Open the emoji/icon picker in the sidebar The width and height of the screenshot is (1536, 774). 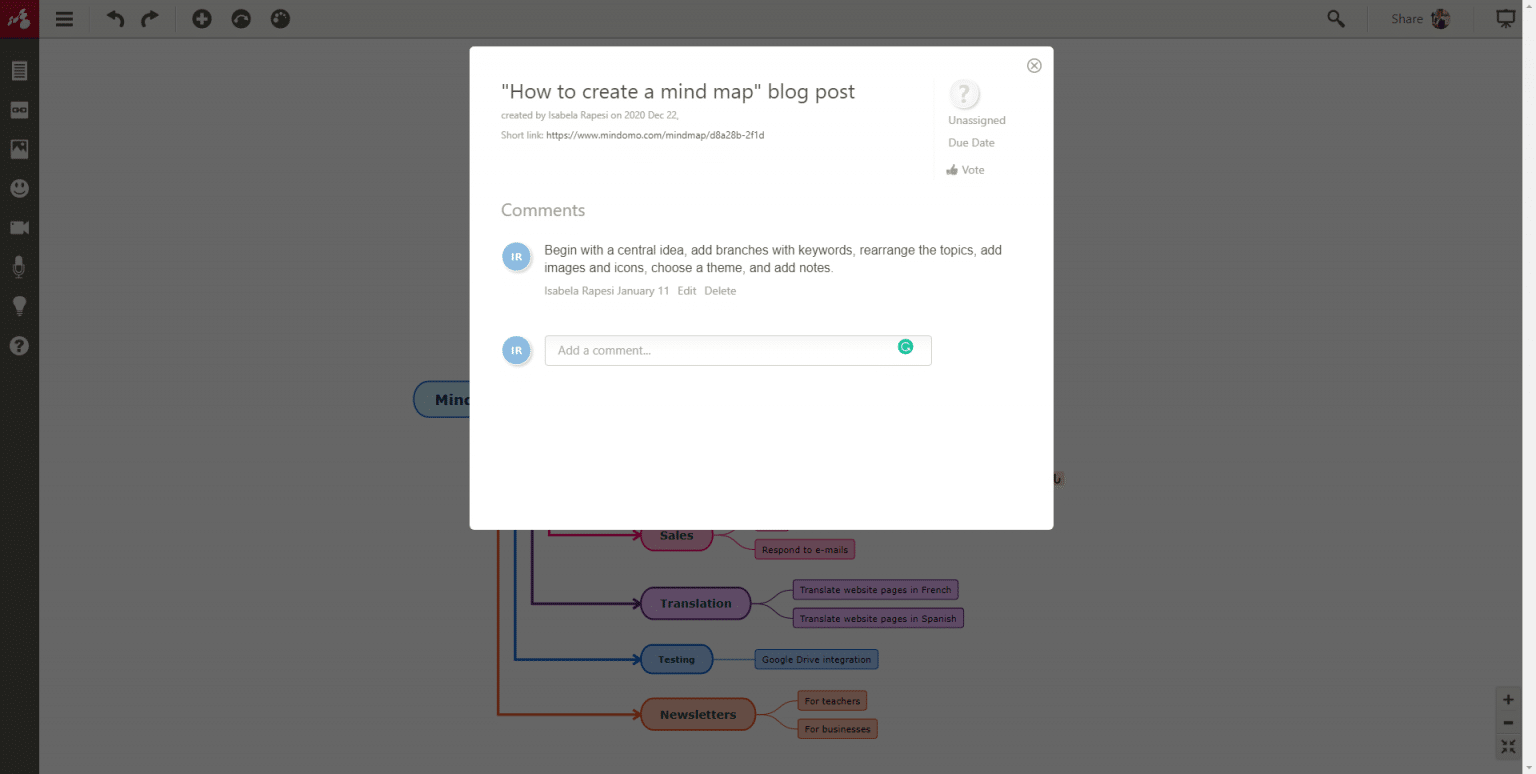19,188
